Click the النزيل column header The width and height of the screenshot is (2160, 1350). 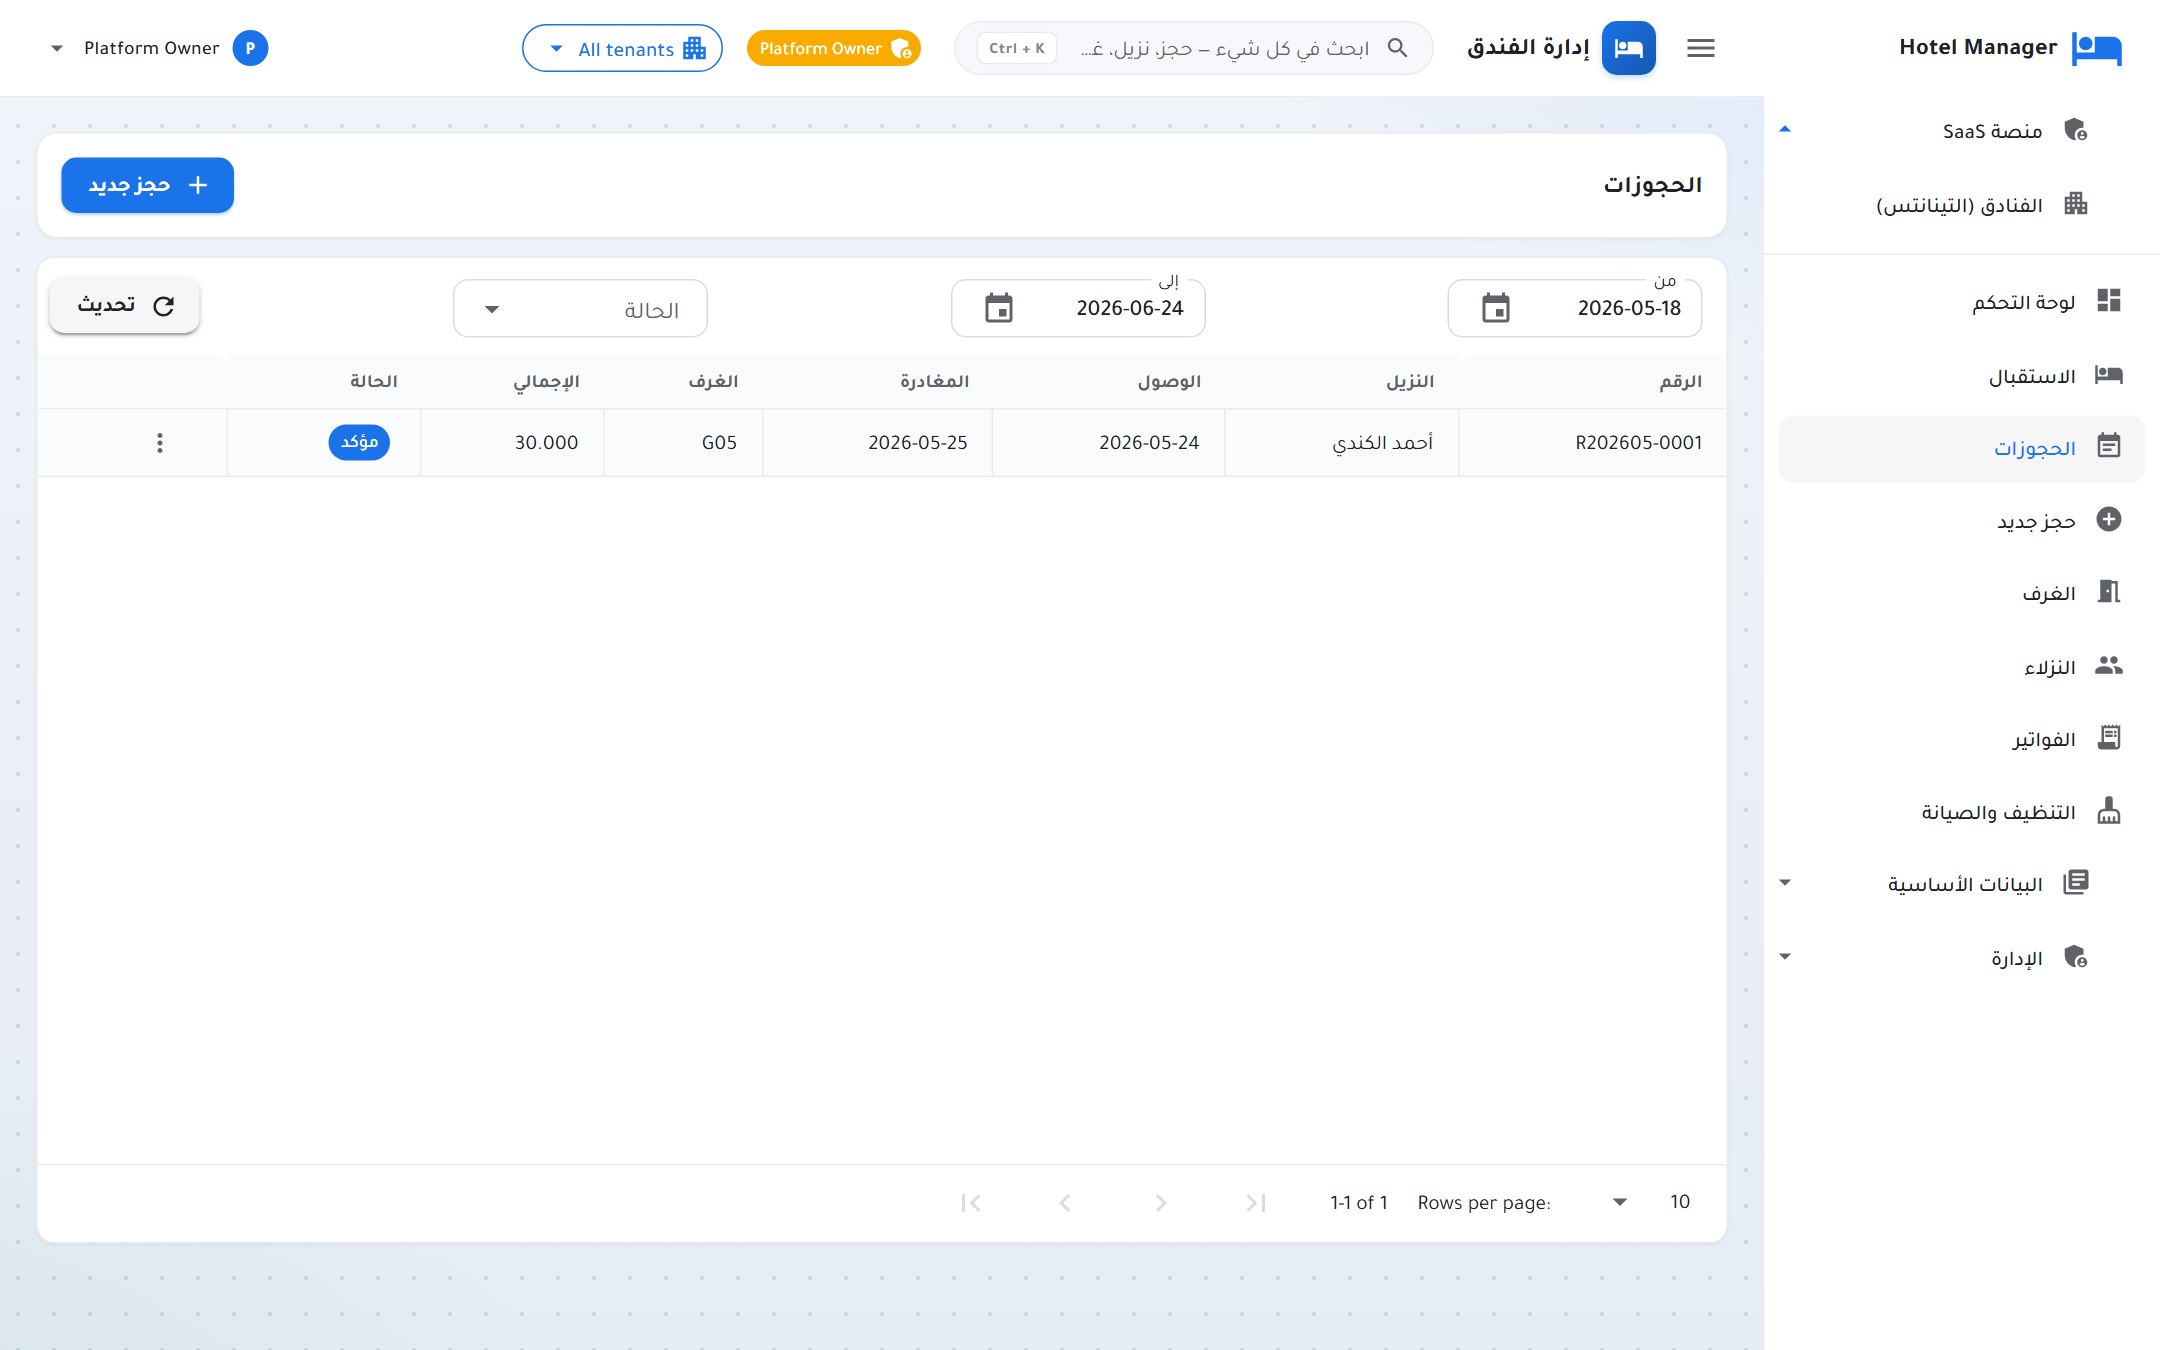(1409, 381)
